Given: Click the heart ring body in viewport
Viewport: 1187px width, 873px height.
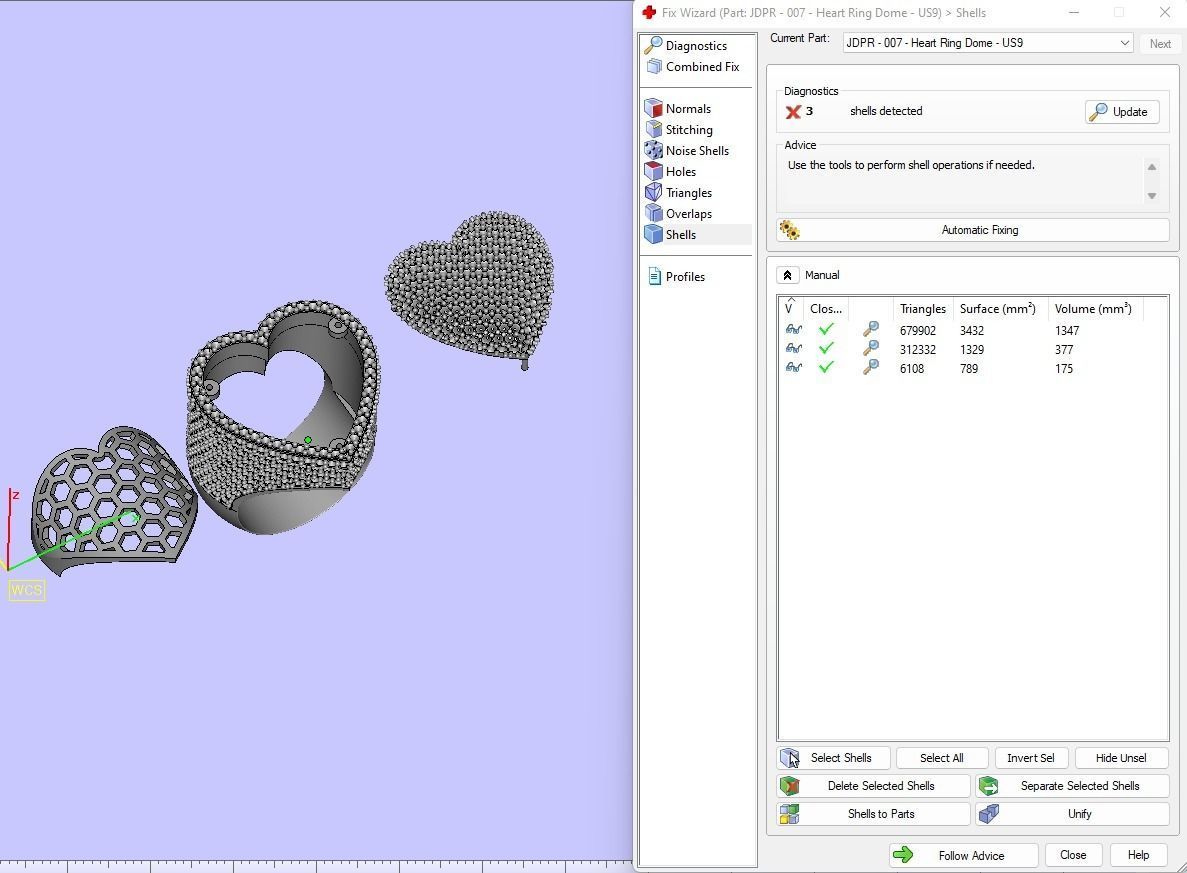Looking at the screenshot, I should tap(283, 416).
